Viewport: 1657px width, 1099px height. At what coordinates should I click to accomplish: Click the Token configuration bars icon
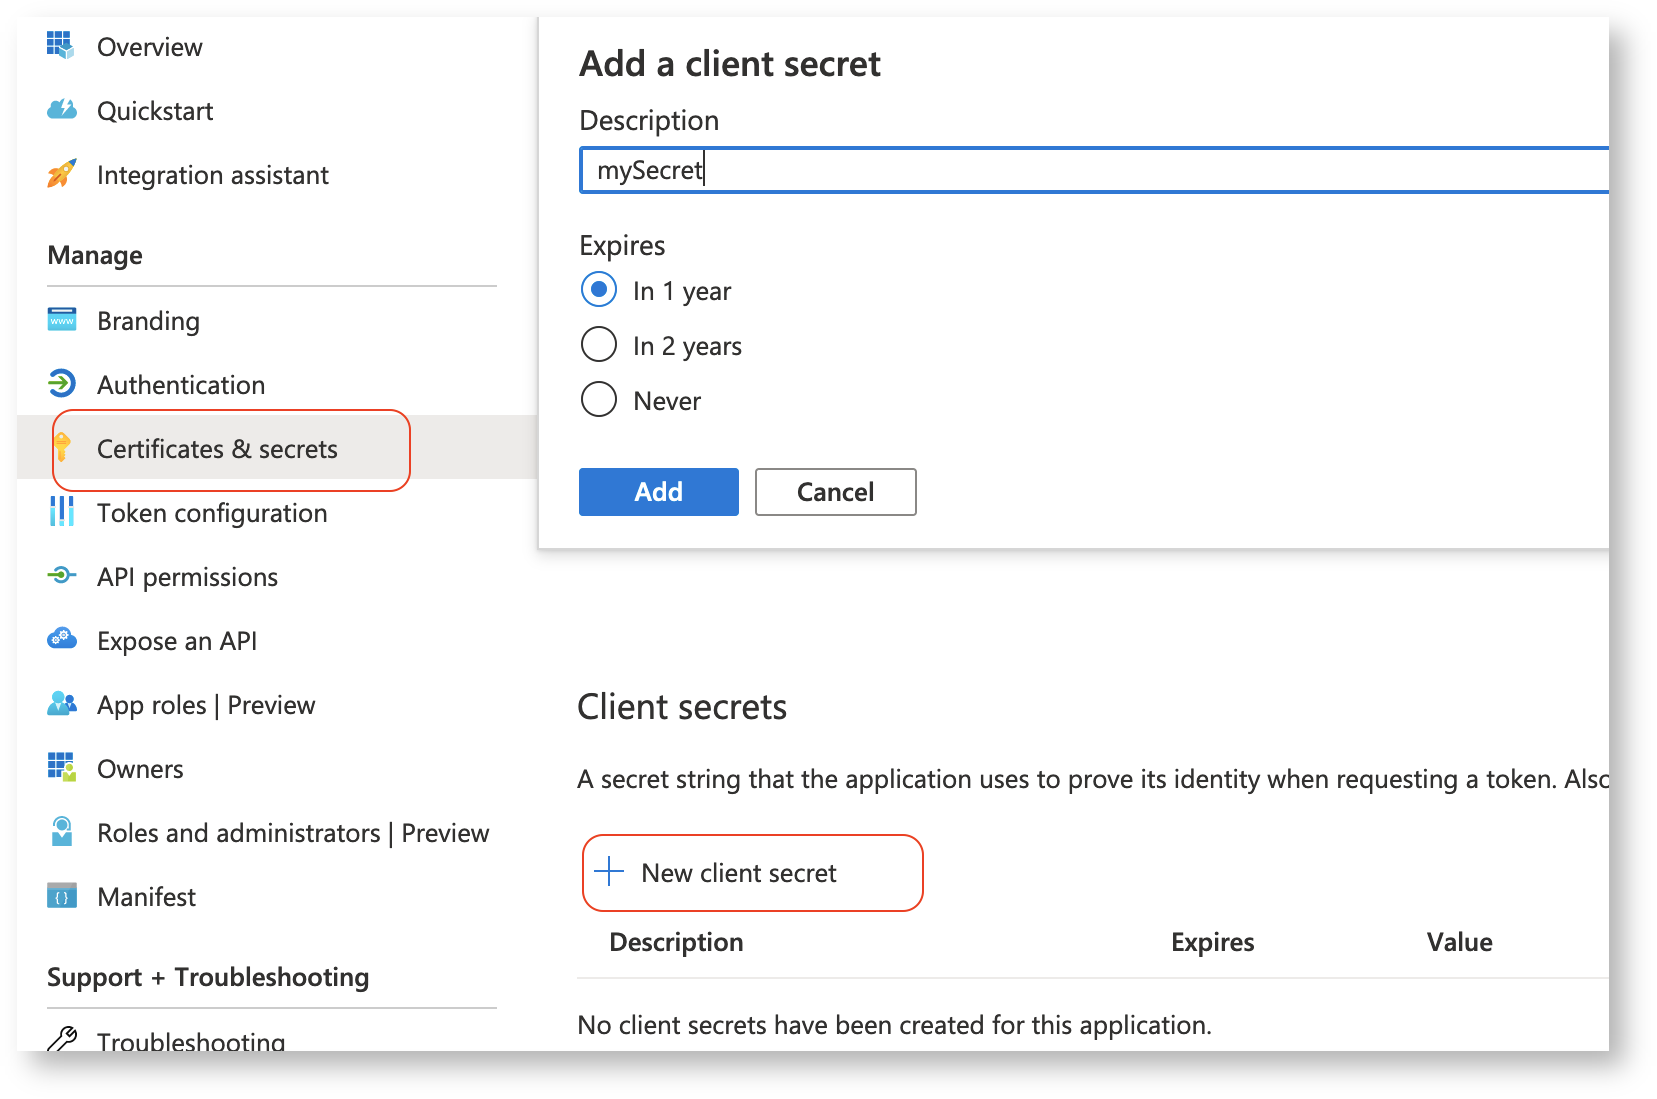(61, 512)
